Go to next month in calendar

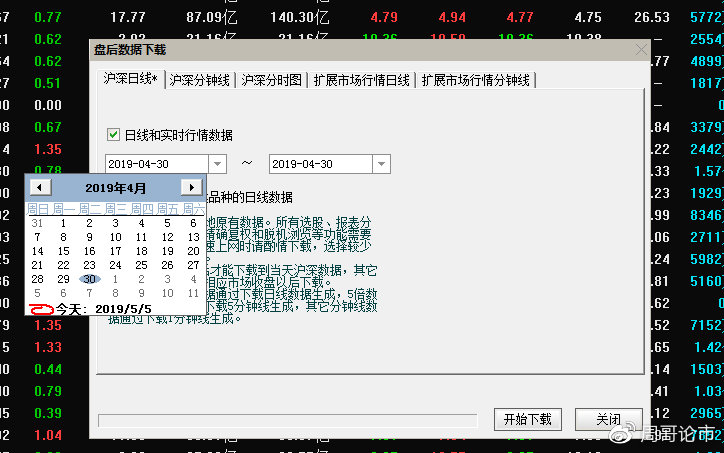point(191,187)
